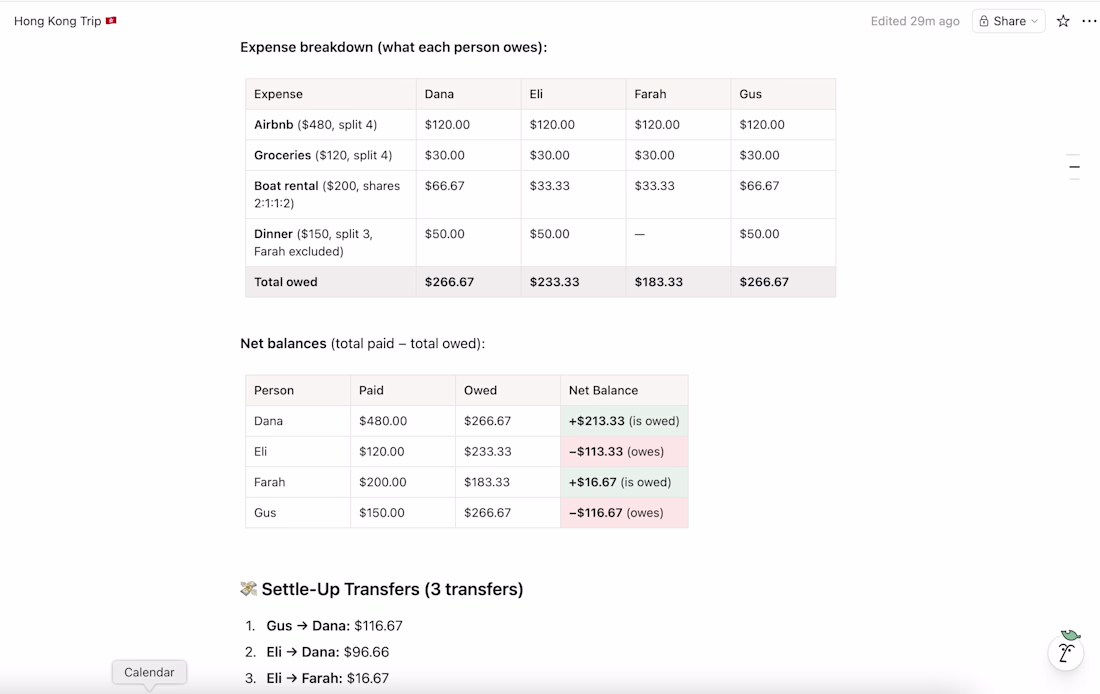
Task: Click the Boat rental expense cell
Action: click(330, 194)
